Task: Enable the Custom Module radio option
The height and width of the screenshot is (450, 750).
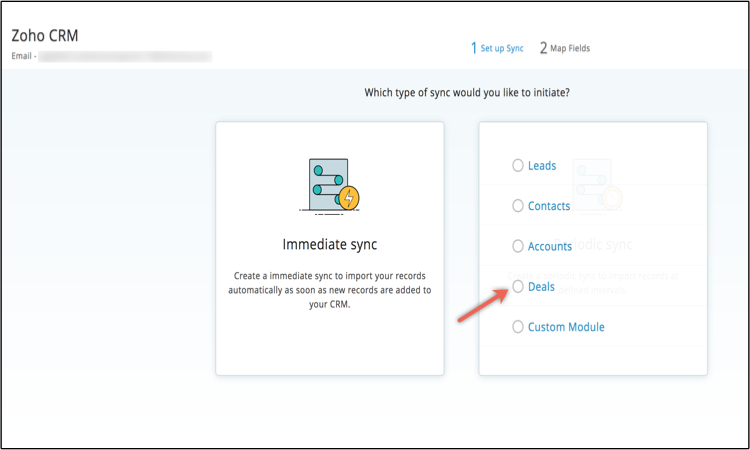Action: click(x=518, y=327)
